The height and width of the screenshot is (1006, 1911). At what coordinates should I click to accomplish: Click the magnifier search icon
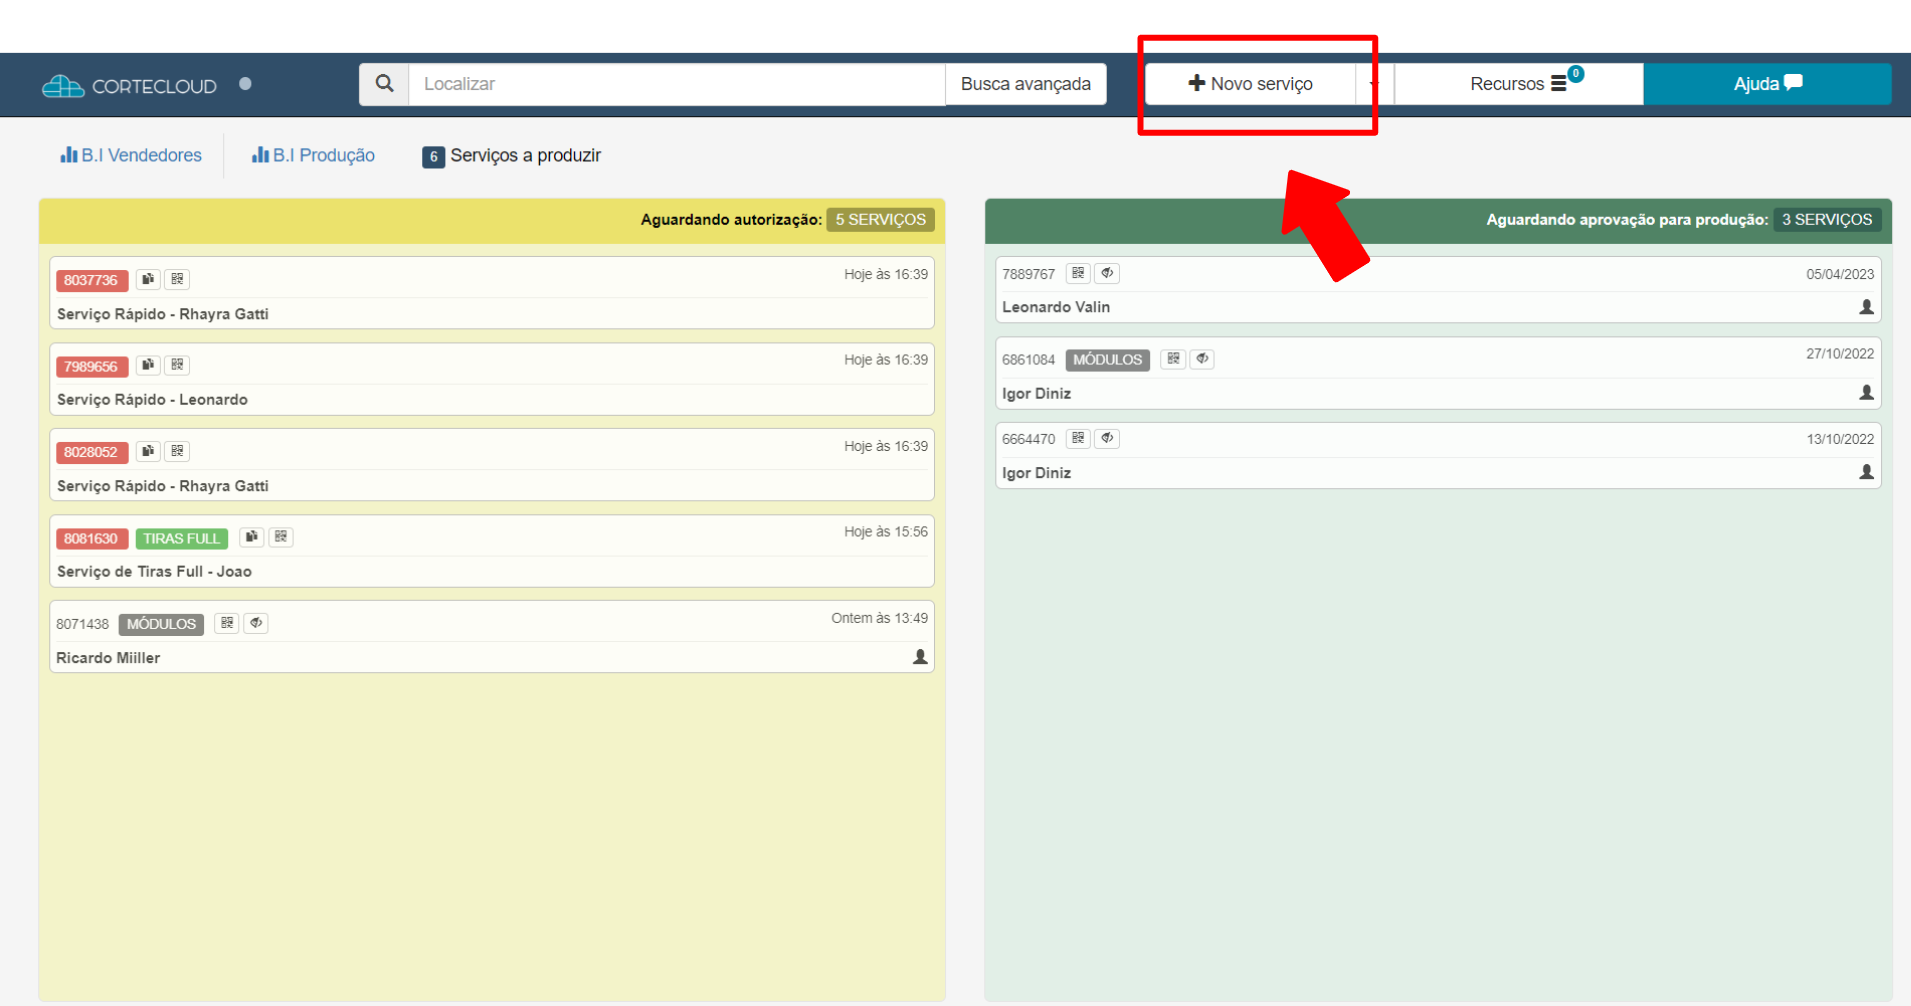pyautogui.click(x=384, y=84)
